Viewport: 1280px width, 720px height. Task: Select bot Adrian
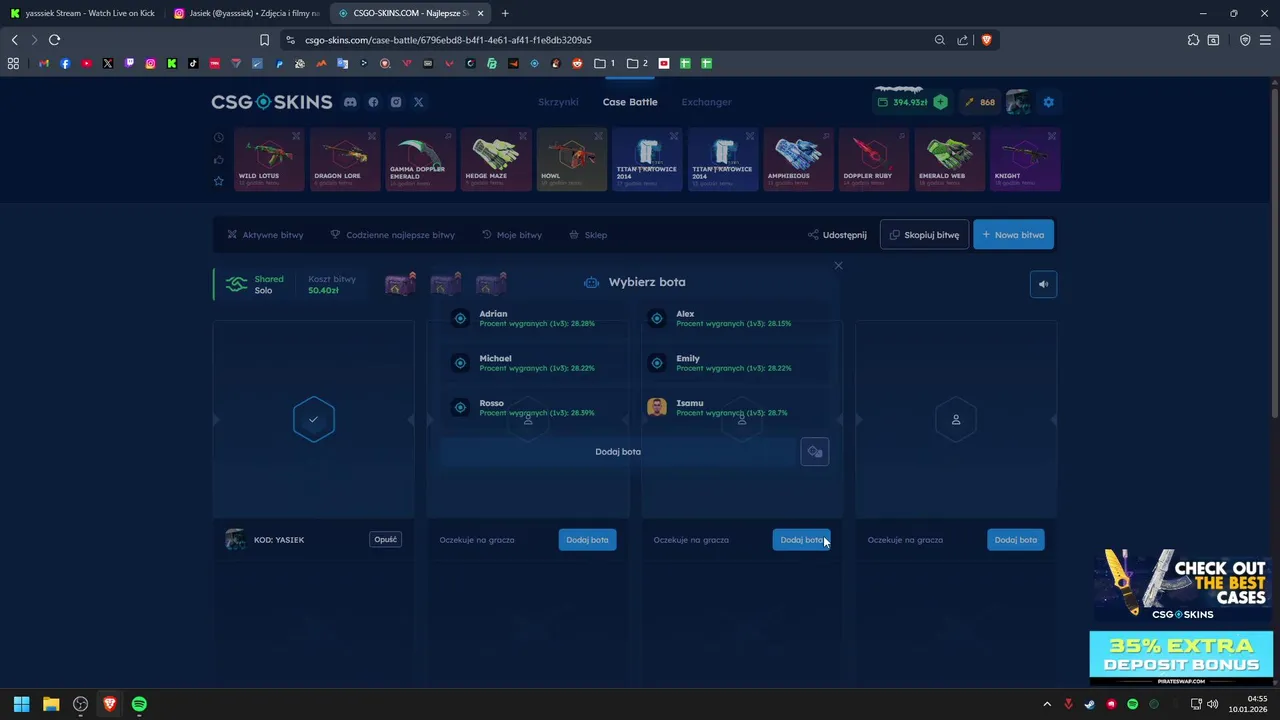(537, 318)
